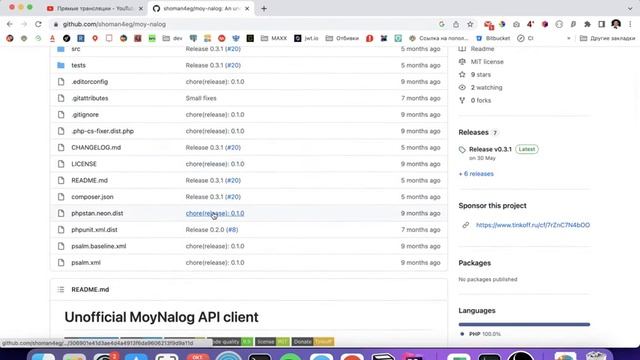Image resolution: width=640 pixels, height=360 pixels.
Task: Show the + 6 releases link
Action: tap(476, 174)
